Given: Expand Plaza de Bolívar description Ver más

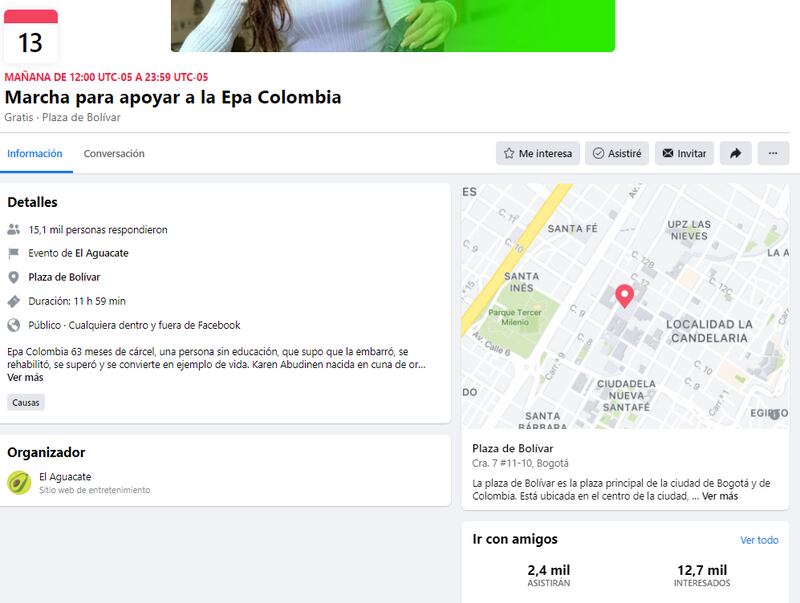Looking at the screenshot, I should [720, 496].
